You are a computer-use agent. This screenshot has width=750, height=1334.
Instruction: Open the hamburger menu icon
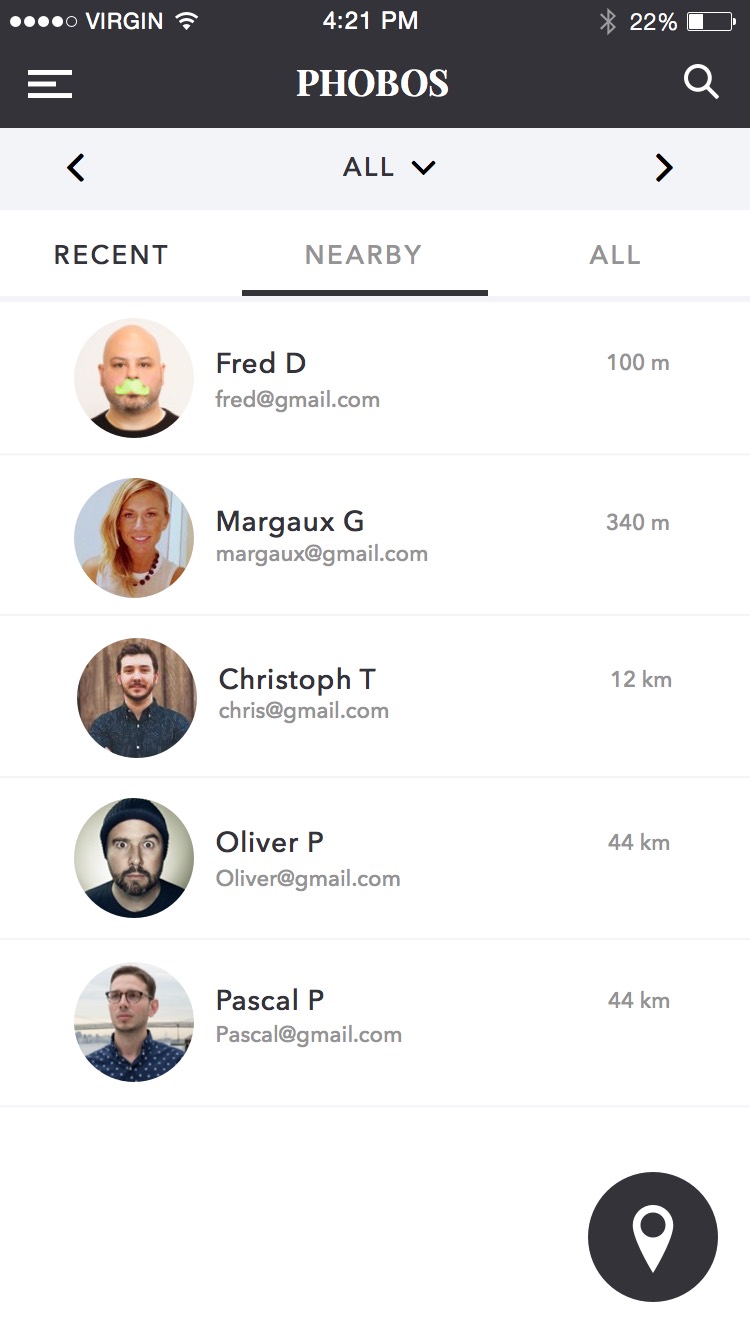pyautogui.click(x=50, y=83)
